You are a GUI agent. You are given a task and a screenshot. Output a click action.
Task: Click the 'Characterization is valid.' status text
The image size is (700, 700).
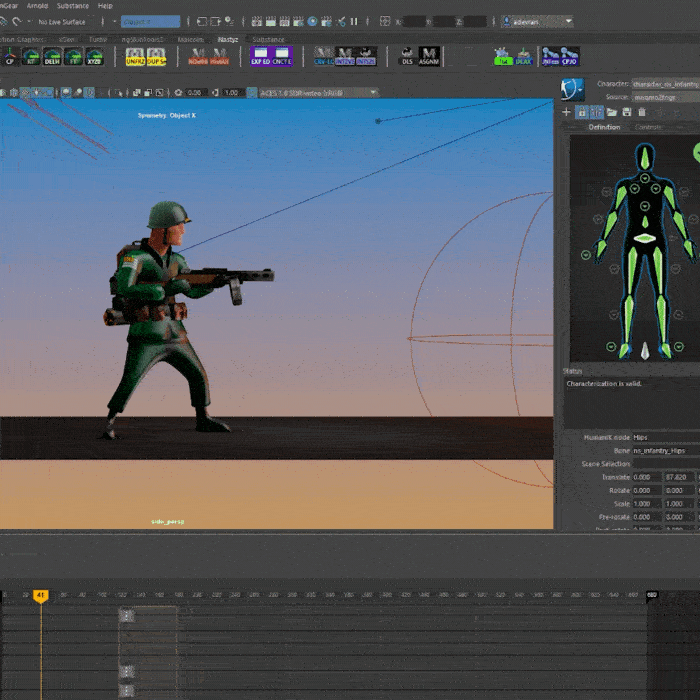click(x=604, y=383)
